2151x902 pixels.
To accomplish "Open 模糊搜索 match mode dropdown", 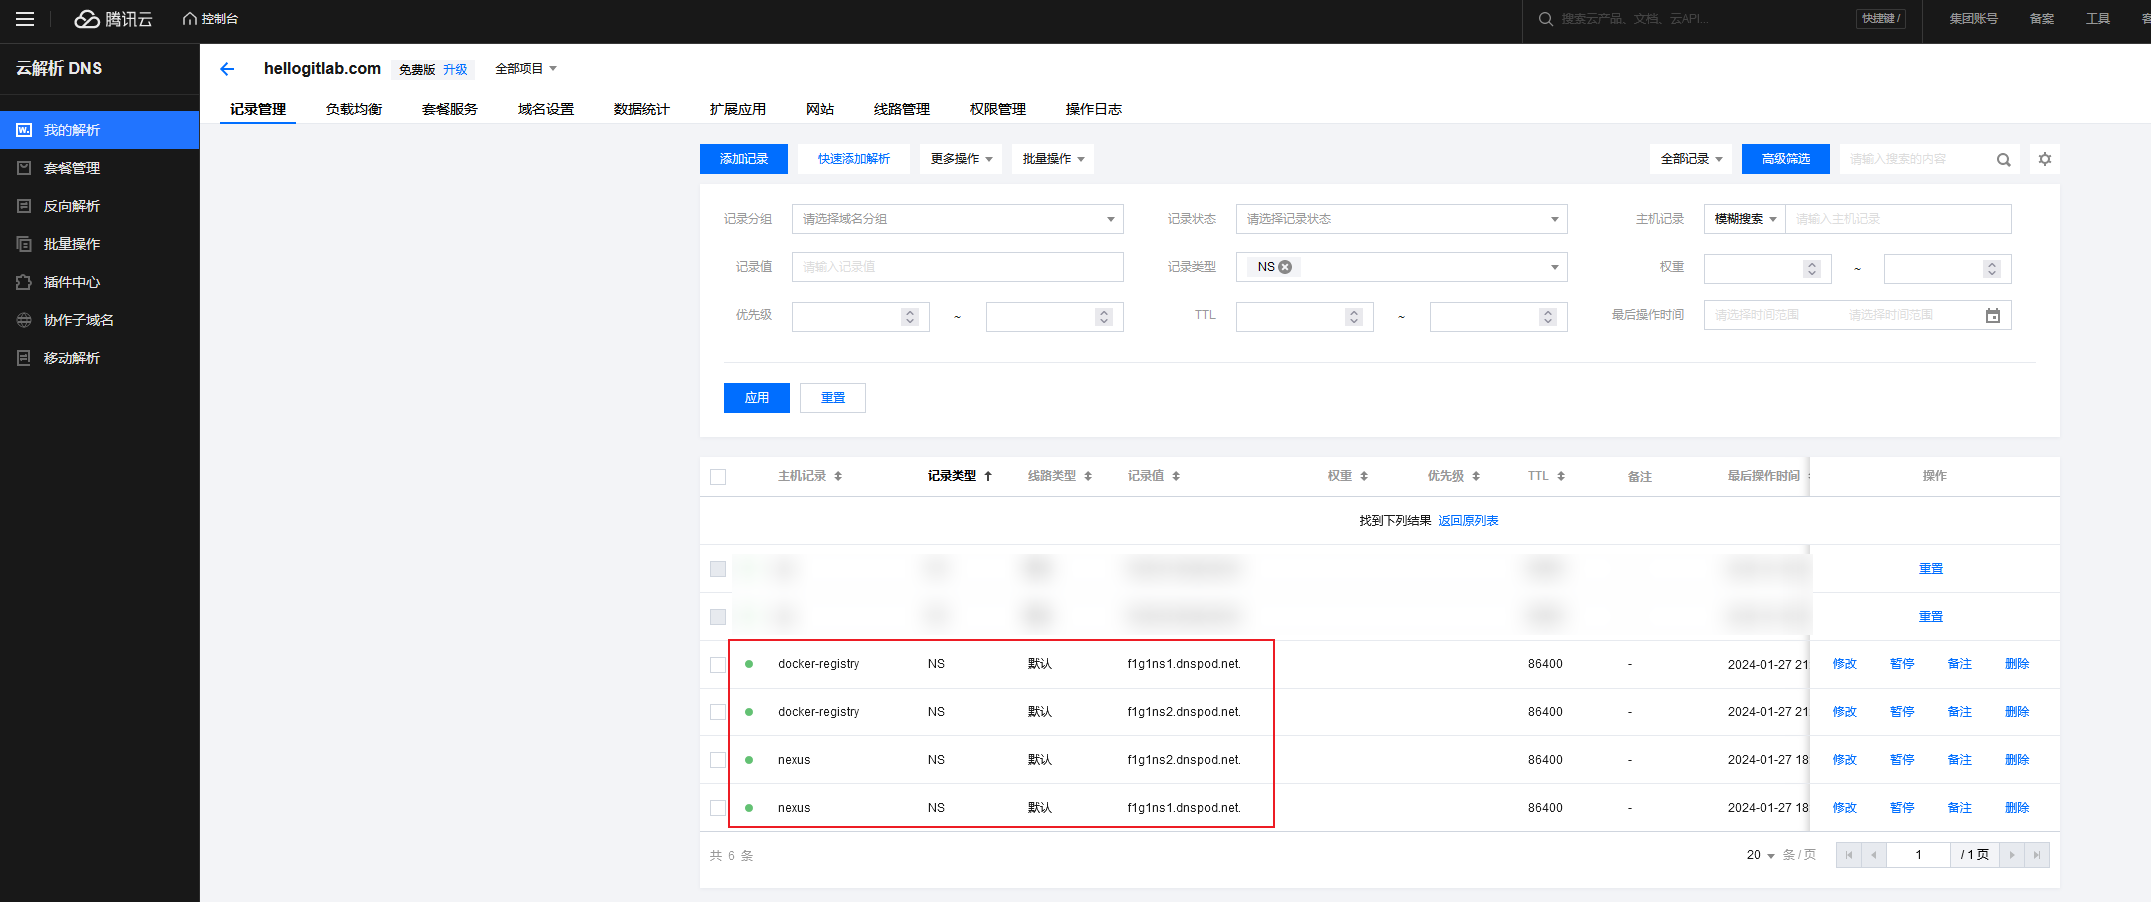I will pyautogui.click(x=1745, y=219).
